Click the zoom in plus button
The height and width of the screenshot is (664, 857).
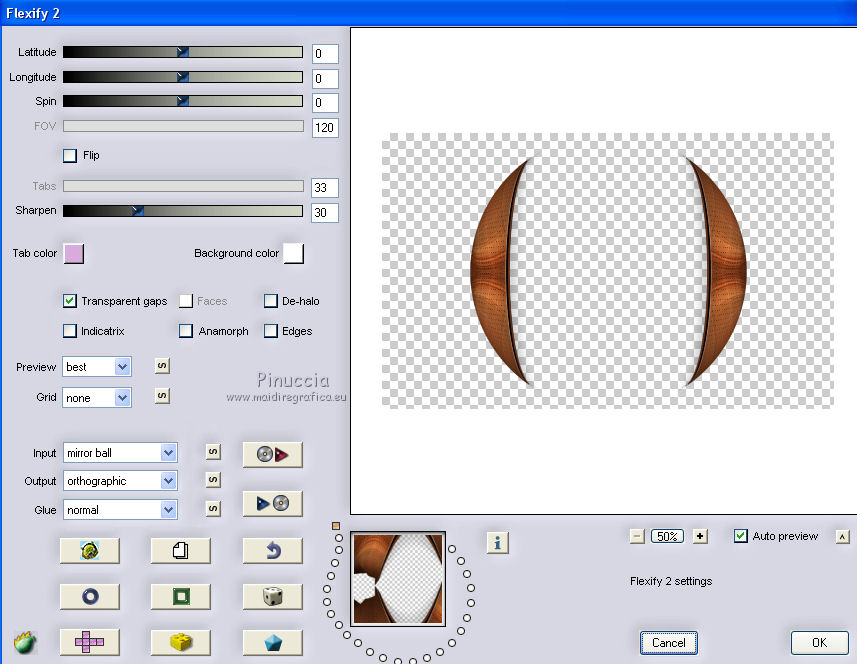(x=700, y=536)
